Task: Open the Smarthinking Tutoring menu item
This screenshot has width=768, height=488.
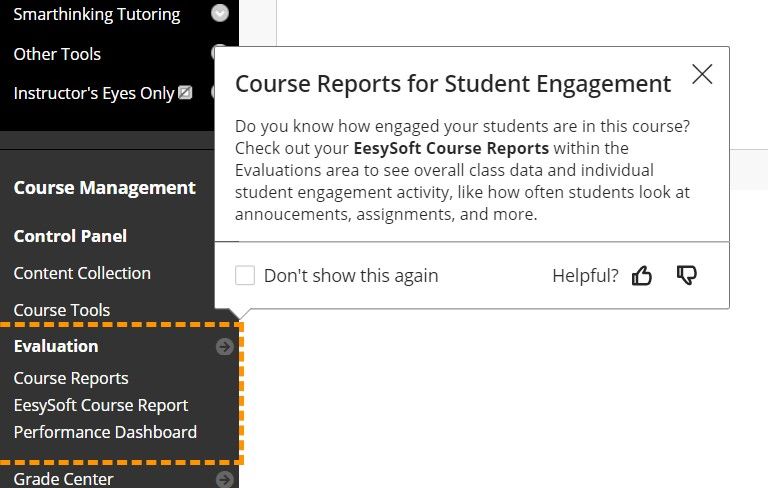Action: [x=96, y=14]
